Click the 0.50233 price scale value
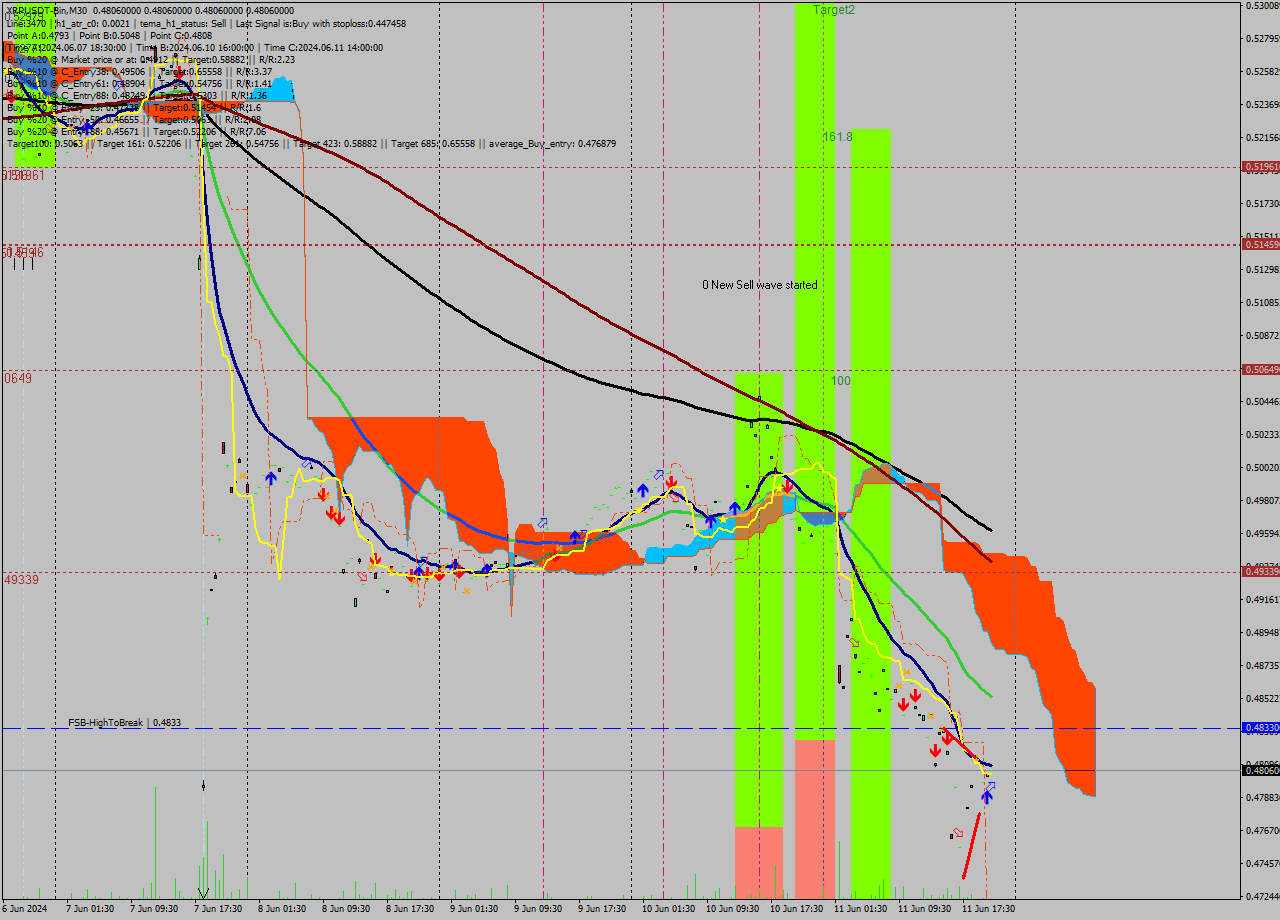This screenshot has width=1280, height=920. [x=1263, y=434]
